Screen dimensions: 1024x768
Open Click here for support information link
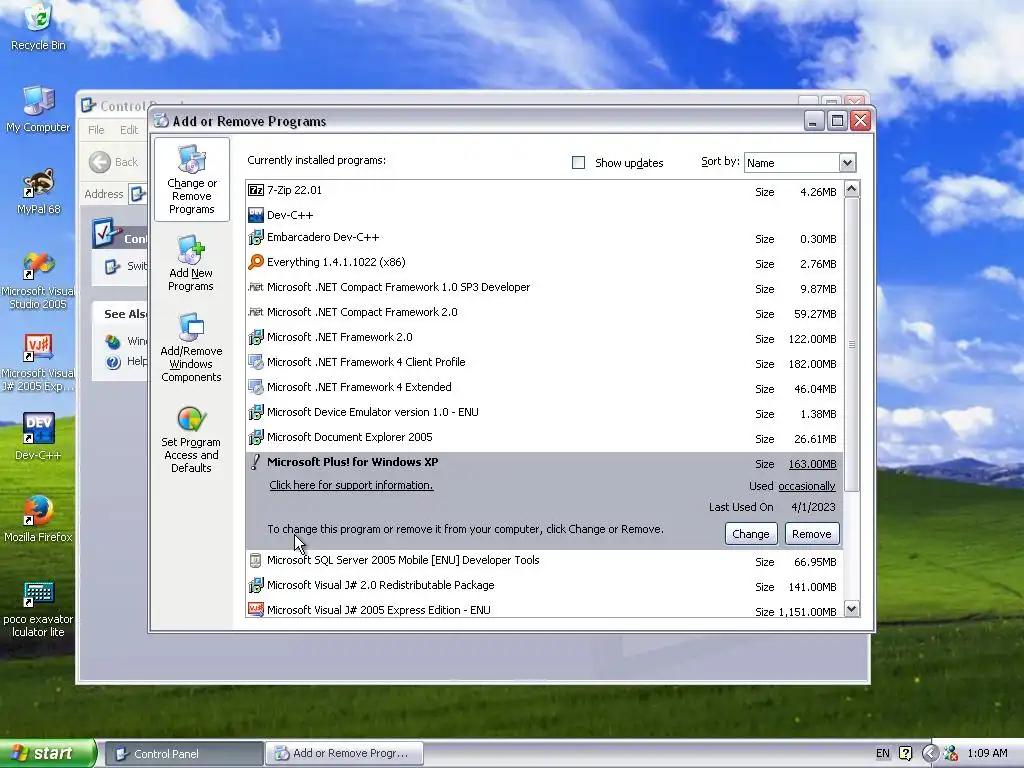click(x=351, y=485)
